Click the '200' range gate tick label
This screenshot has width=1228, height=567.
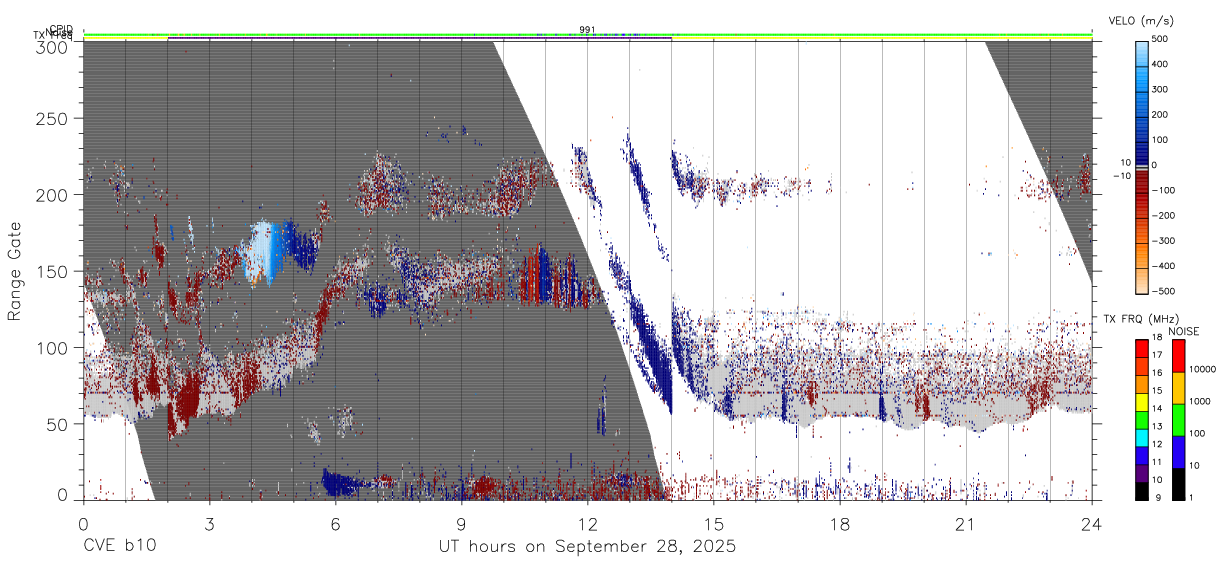coord(54,194)
